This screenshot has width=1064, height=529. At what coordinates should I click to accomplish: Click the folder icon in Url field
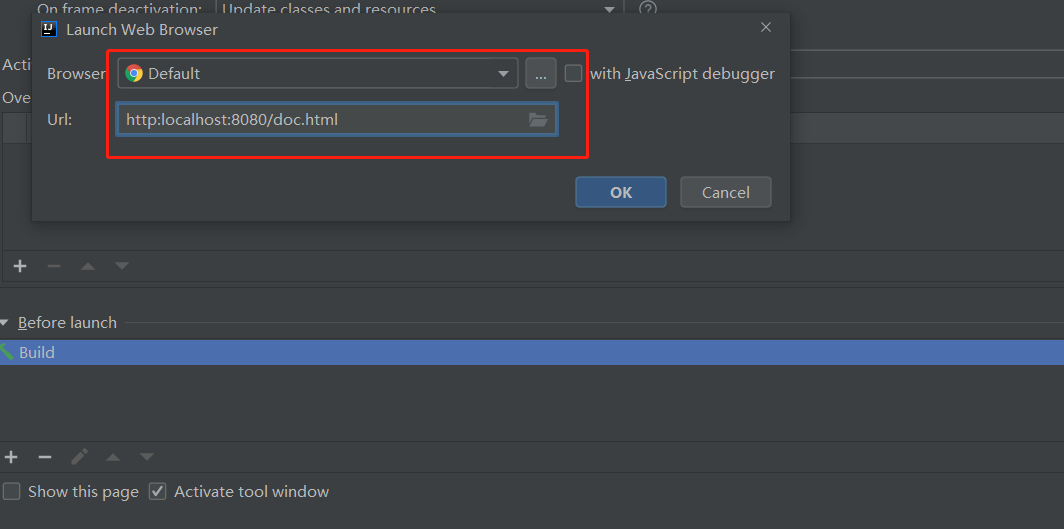538,120
